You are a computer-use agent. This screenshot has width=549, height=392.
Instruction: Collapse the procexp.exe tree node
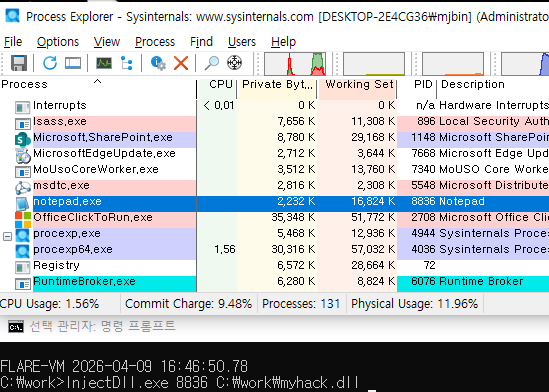click(x=7, y=236)
